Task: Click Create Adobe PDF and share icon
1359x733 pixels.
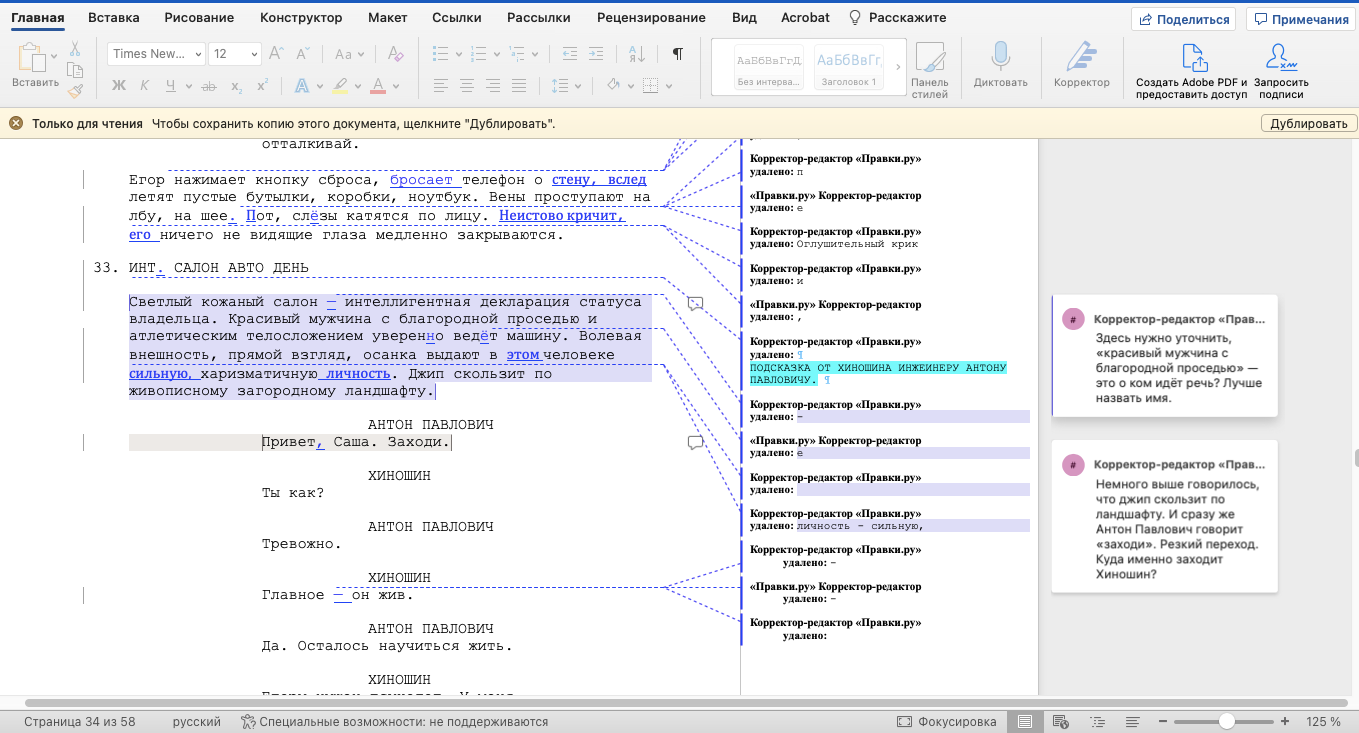Action: pyautogui.click(x=1191, y=69)
